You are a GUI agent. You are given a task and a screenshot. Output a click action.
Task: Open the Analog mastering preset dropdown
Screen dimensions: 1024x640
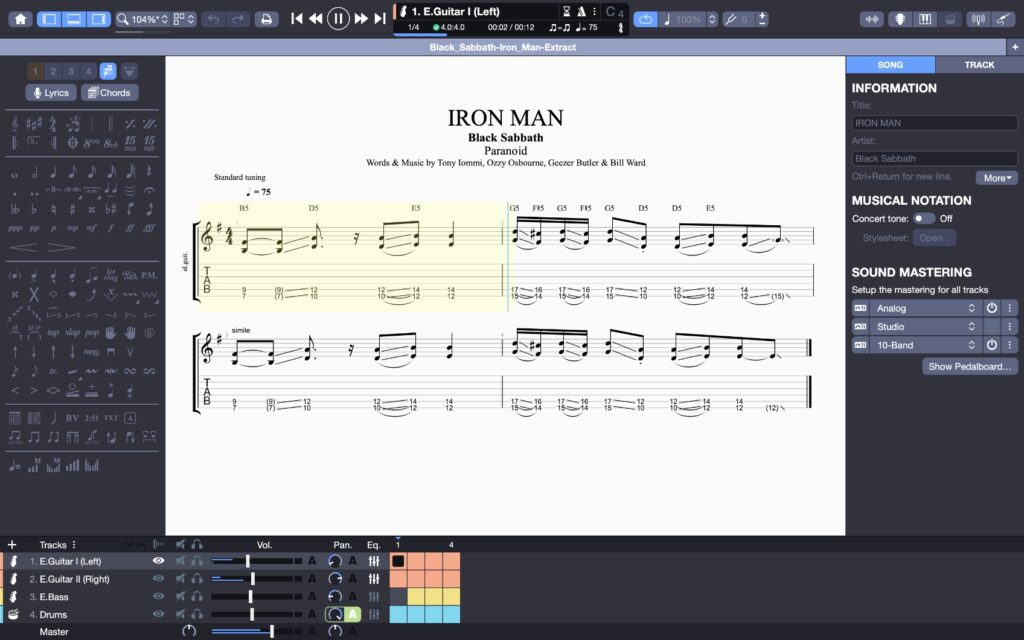(x=925, y=308)
